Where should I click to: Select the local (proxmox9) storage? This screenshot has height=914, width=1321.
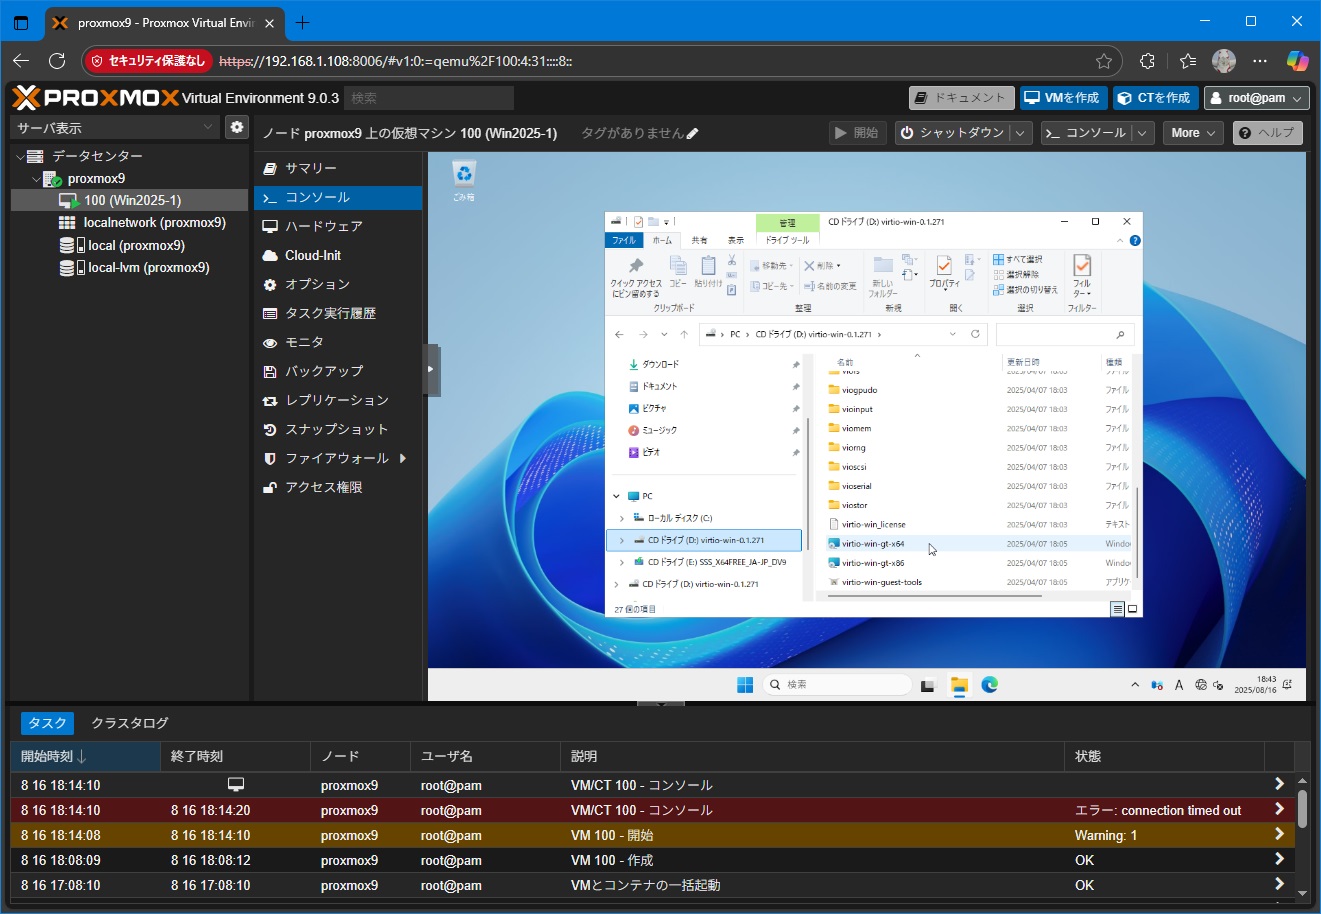coord(129,245)
